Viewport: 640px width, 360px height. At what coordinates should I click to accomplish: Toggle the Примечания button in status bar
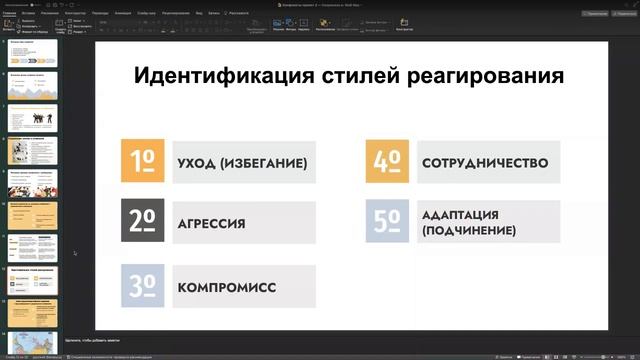point(529,357)
